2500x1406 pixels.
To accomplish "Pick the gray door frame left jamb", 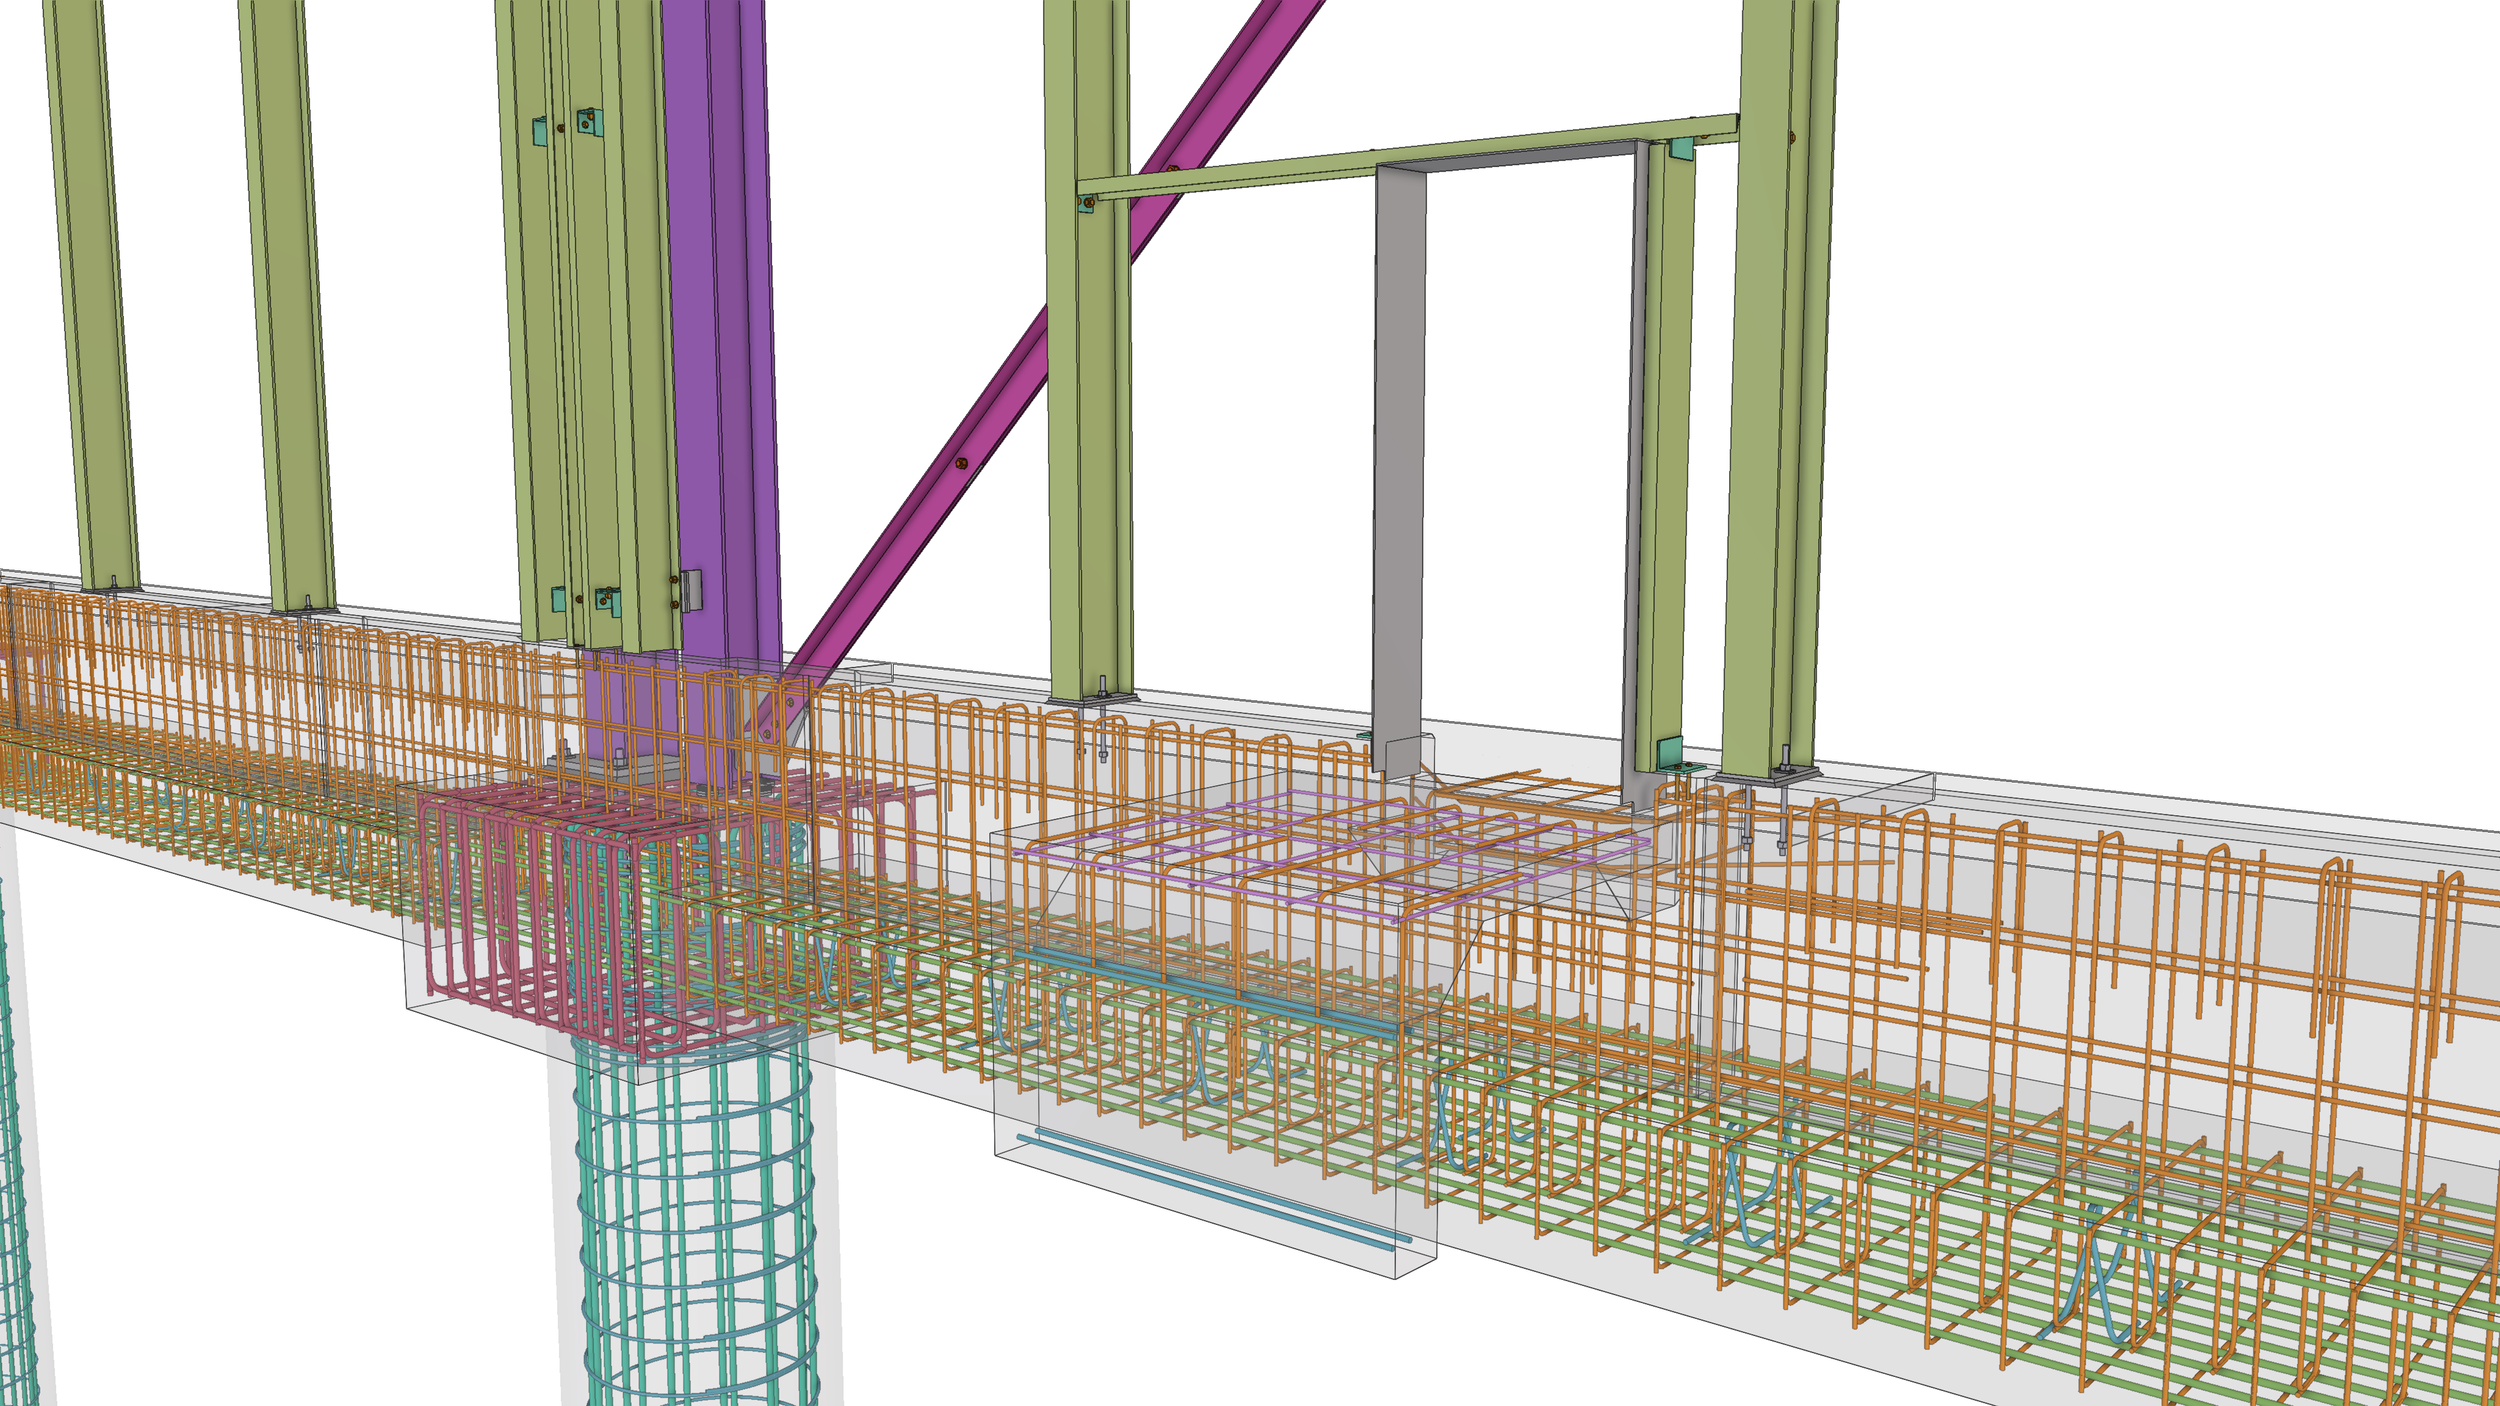I will tap(1400, 470).
